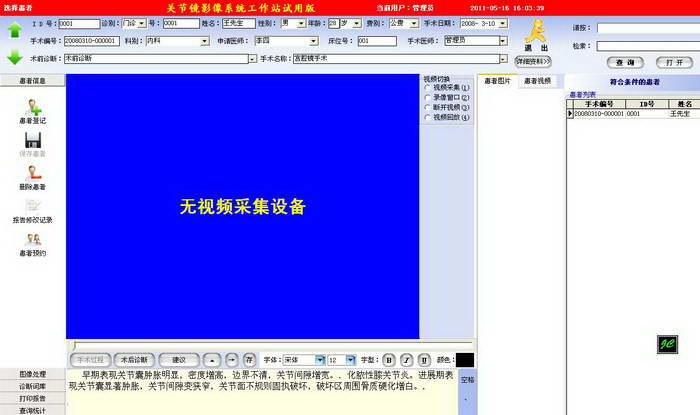The width and height of the screenshot is (700, 415).
Task: Click the video playback slider under the blue screen
Action: [272, 344]
